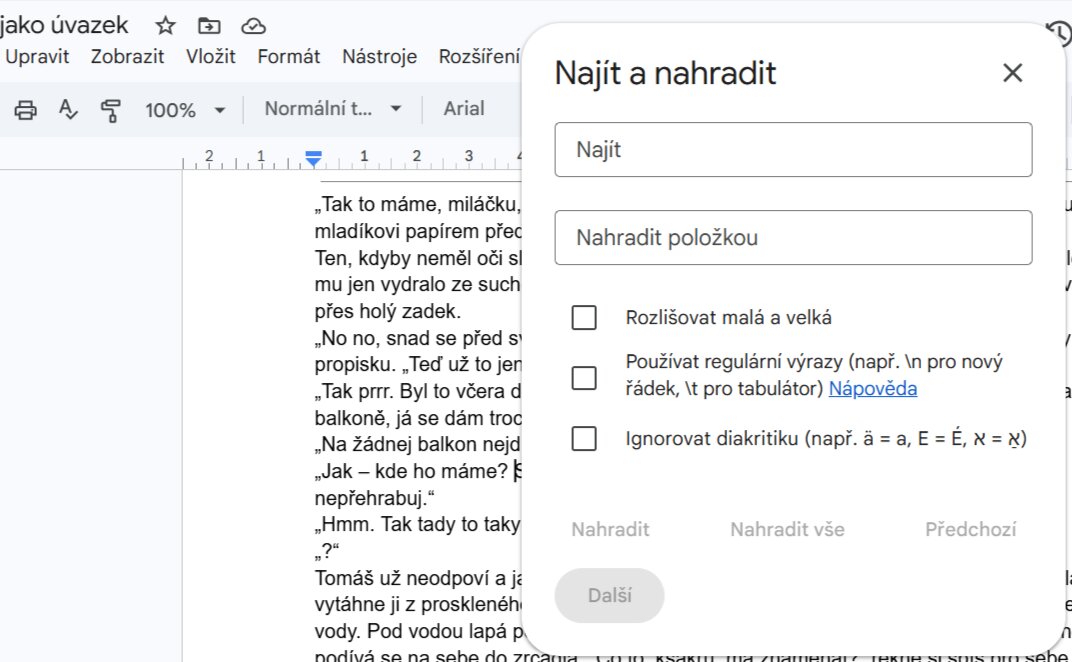This screenshot has width=1072, height=662.
Task: Open the Upravit menu
Action: [x=36, y=56]
